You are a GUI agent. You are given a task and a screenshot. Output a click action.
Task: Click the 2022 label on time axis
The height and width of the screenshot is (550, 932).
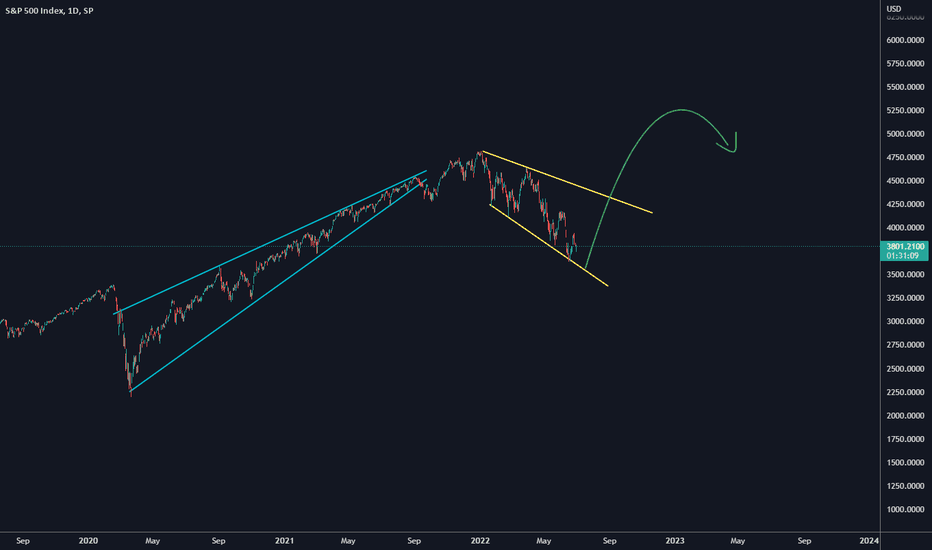pyautogui.click(x=480, y=540)
